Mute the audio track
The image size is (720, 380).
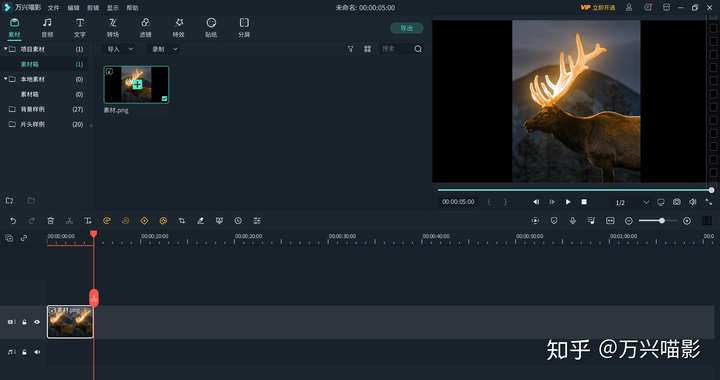[x=37, y=352]
